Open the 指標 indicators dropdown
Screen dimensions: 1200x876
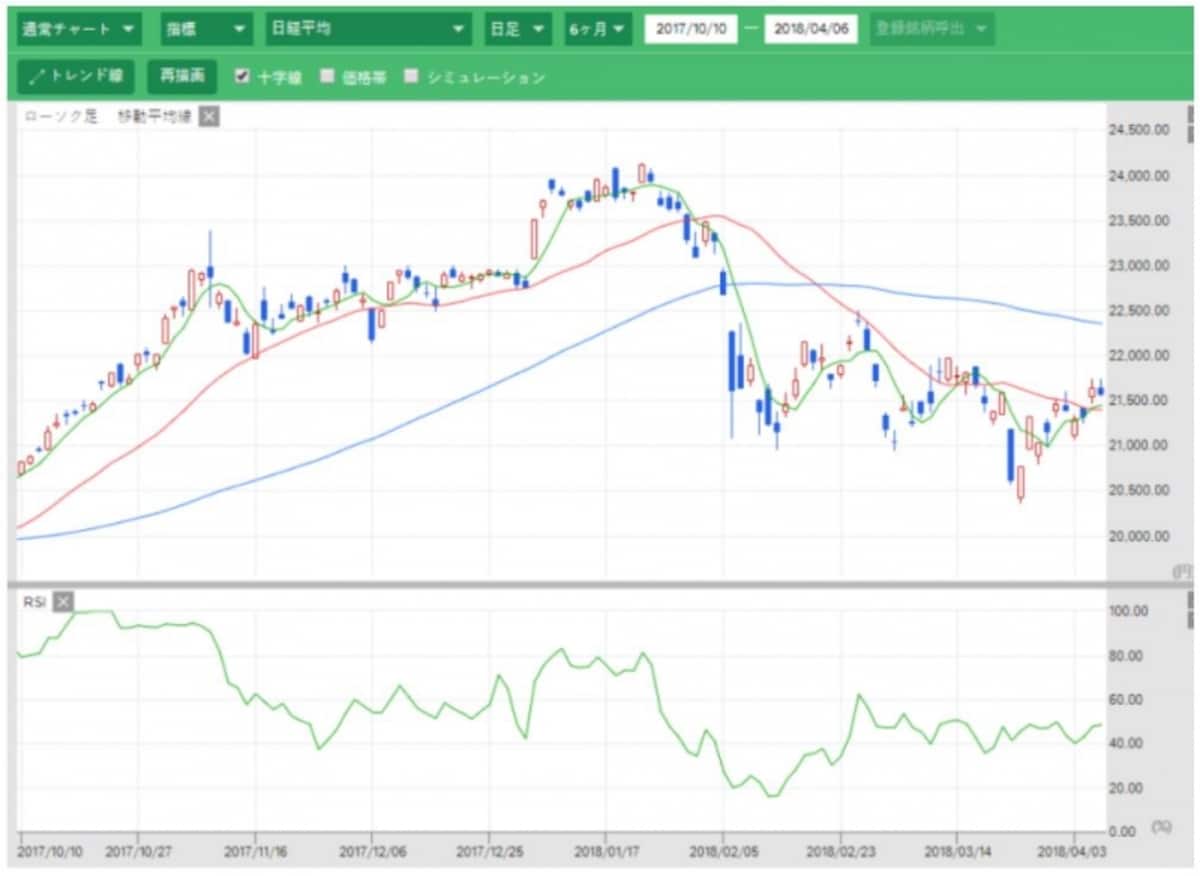pos(206,29)
